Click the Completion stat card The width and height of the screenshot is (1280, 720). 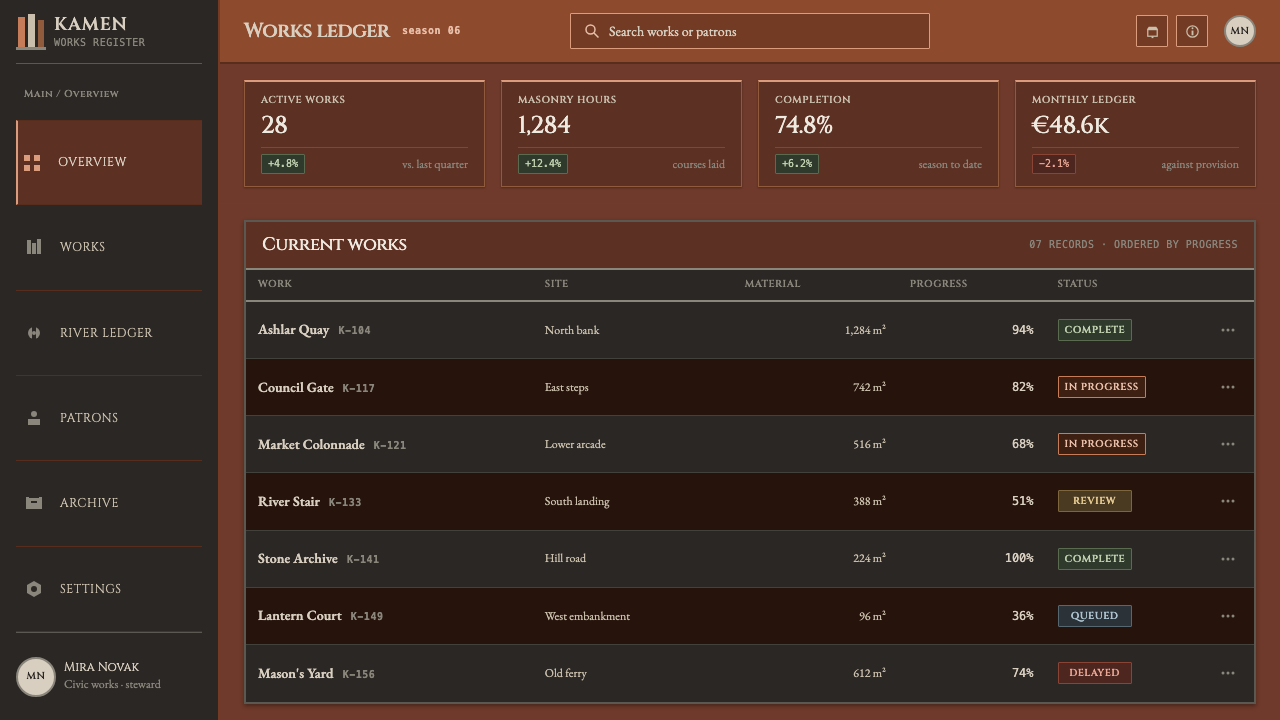(878, 133)
